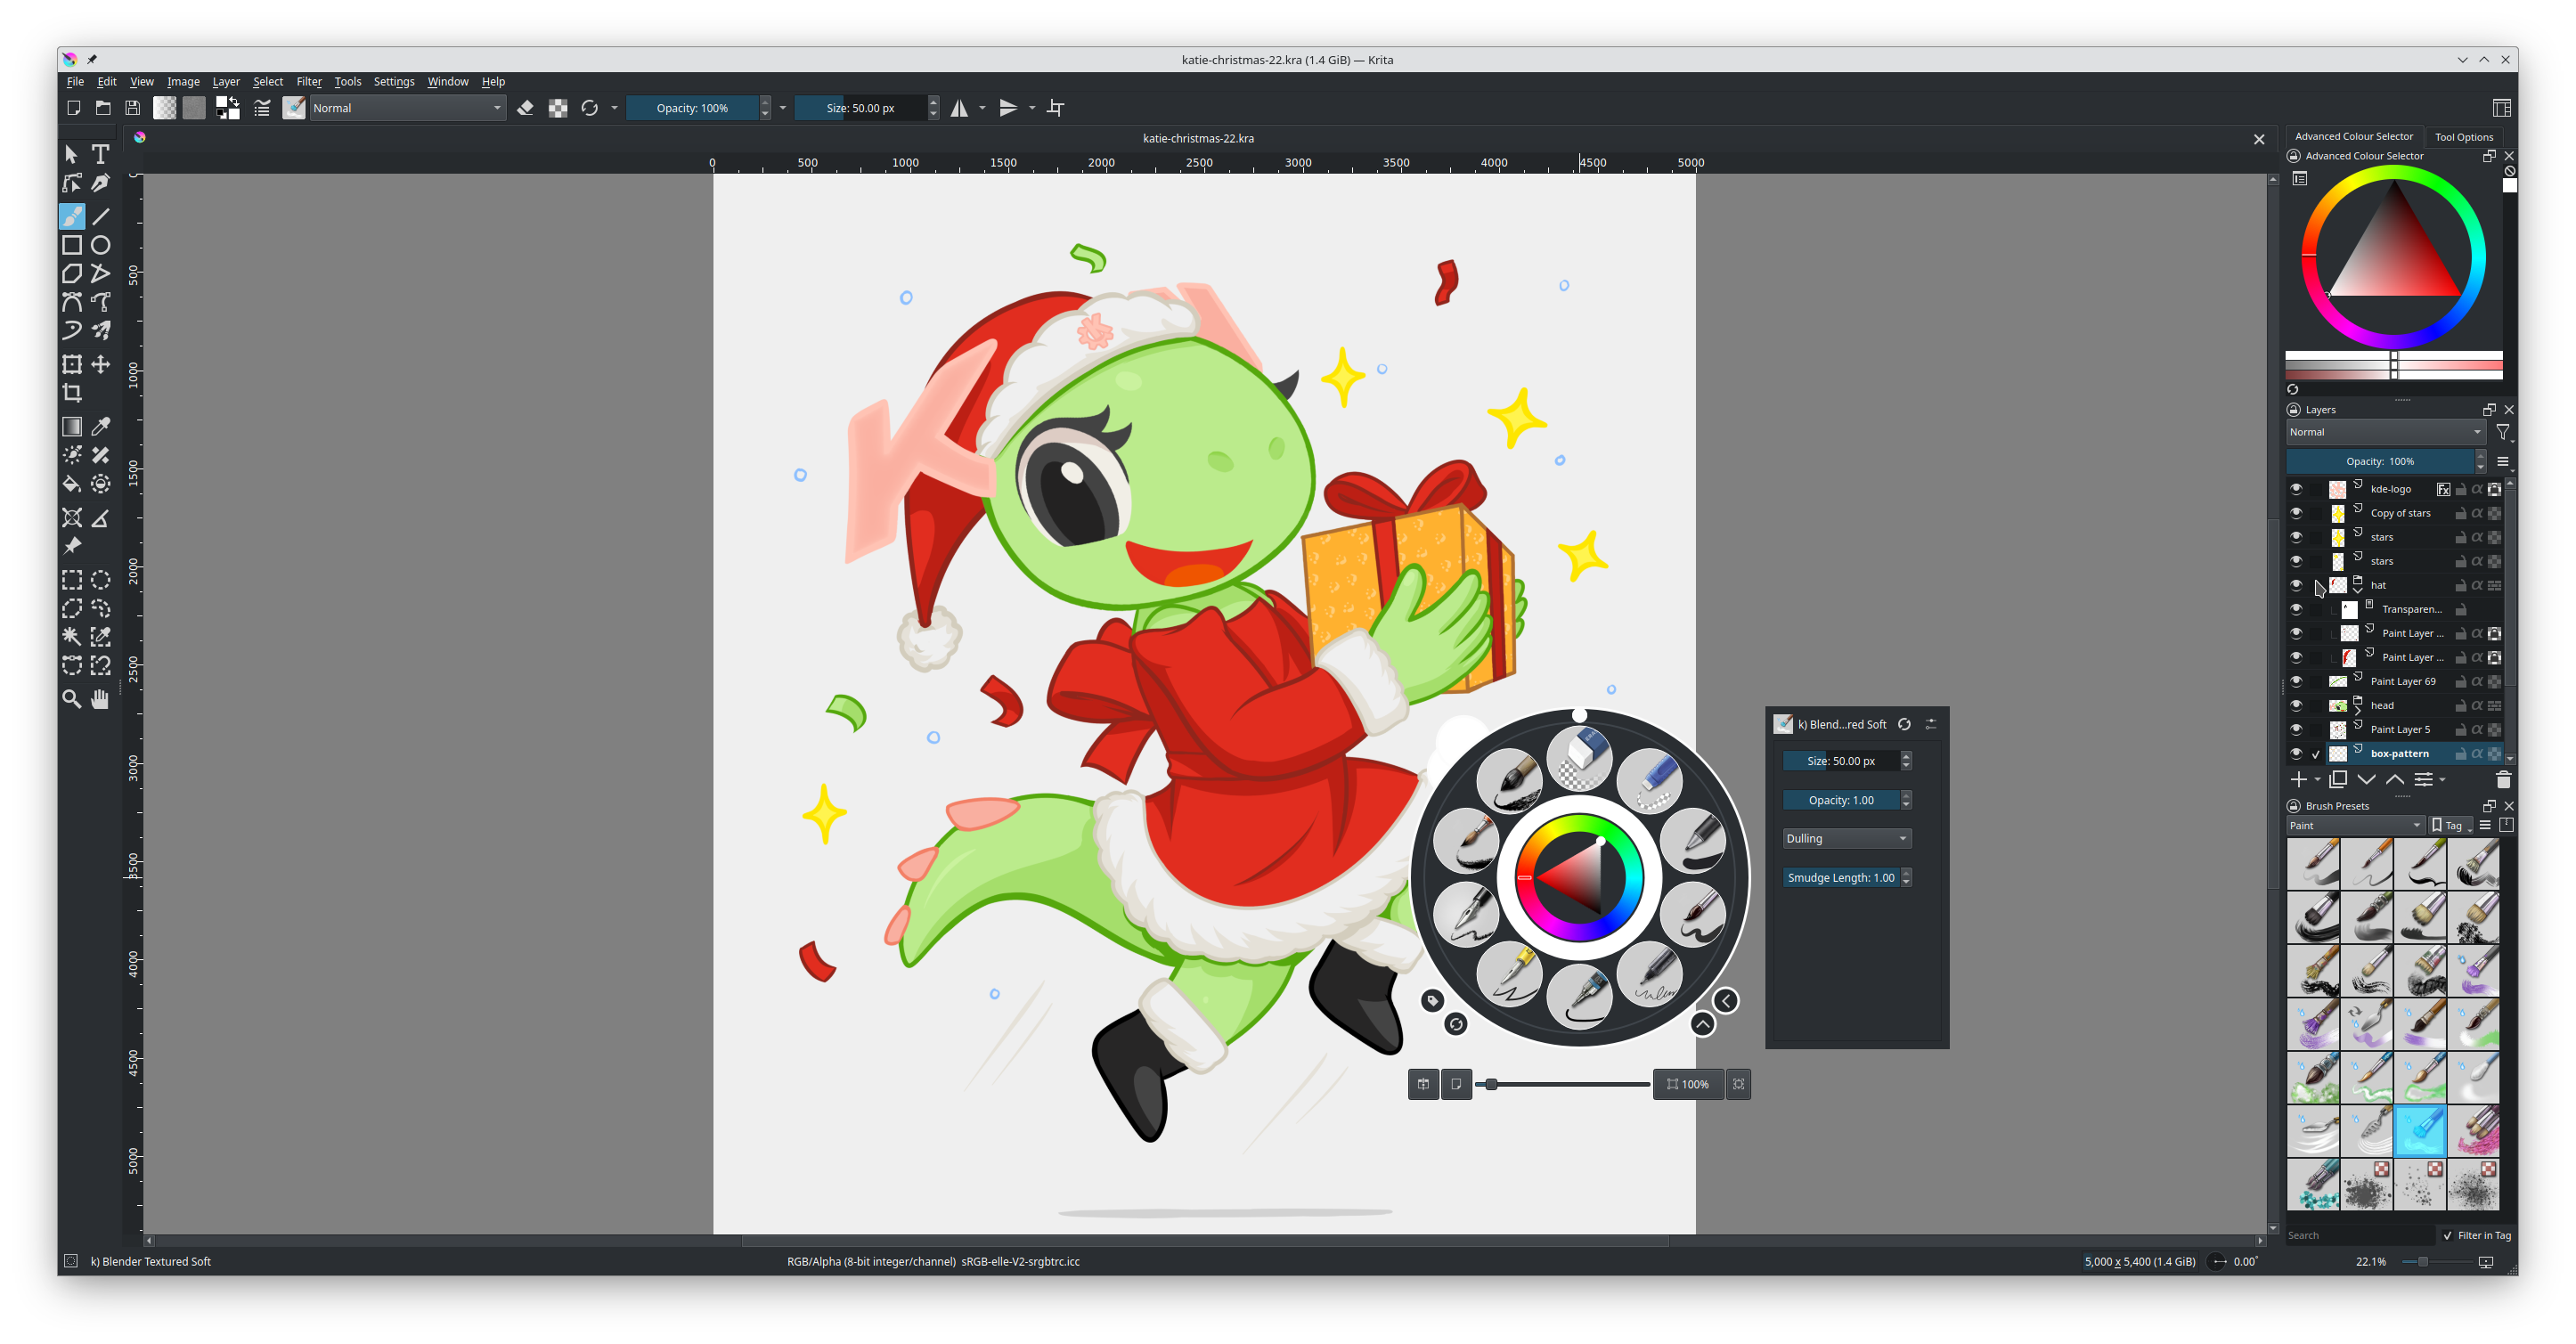This screenshot has width=2576, height=1344.
Task: Select the Ellipse shape tool
Action: (x=101, y=245)
